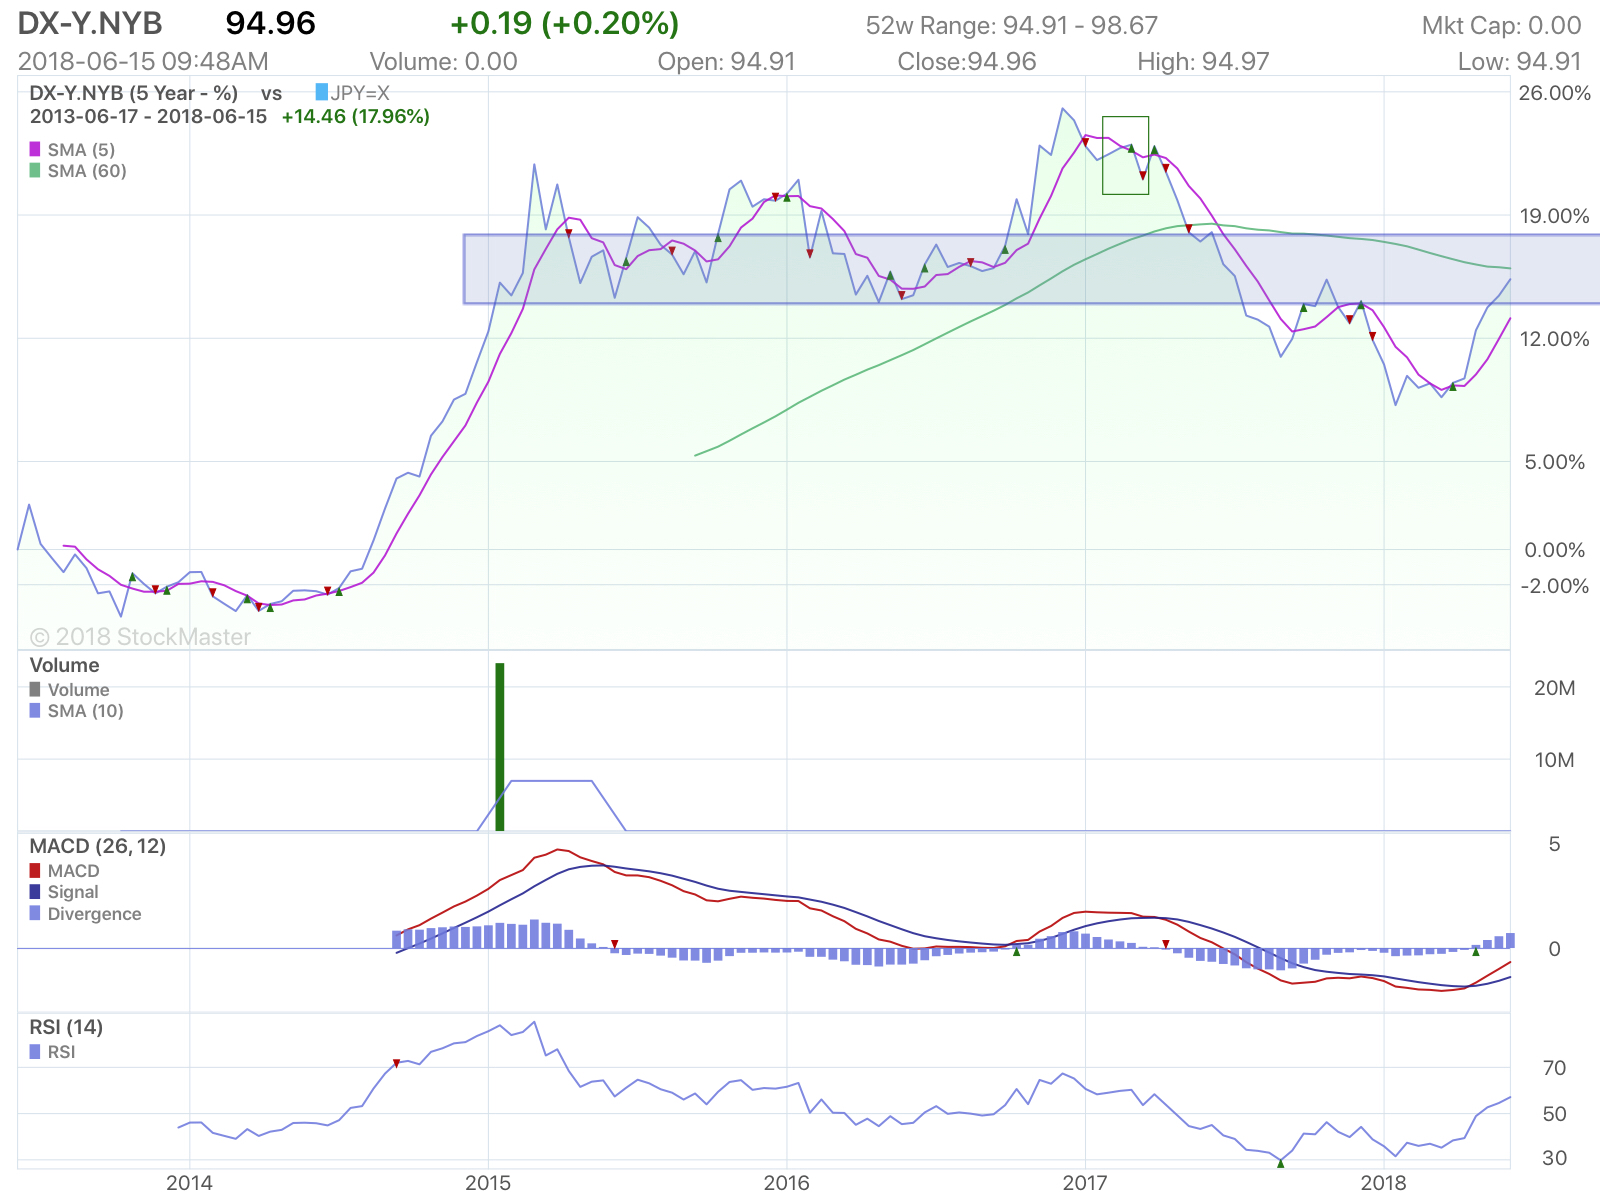Click the date range 2013-06-17 - 2018-06-15
This screenshot has width=1600, height=1200.
point(148,116)
